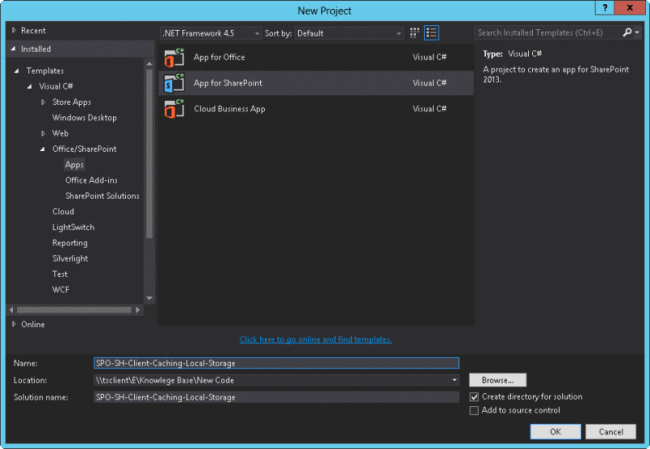Viewport: 650px width, 449px height.
Task: Click the tree horizontal scrollbar thumb
Action: (x=74, y=310)
